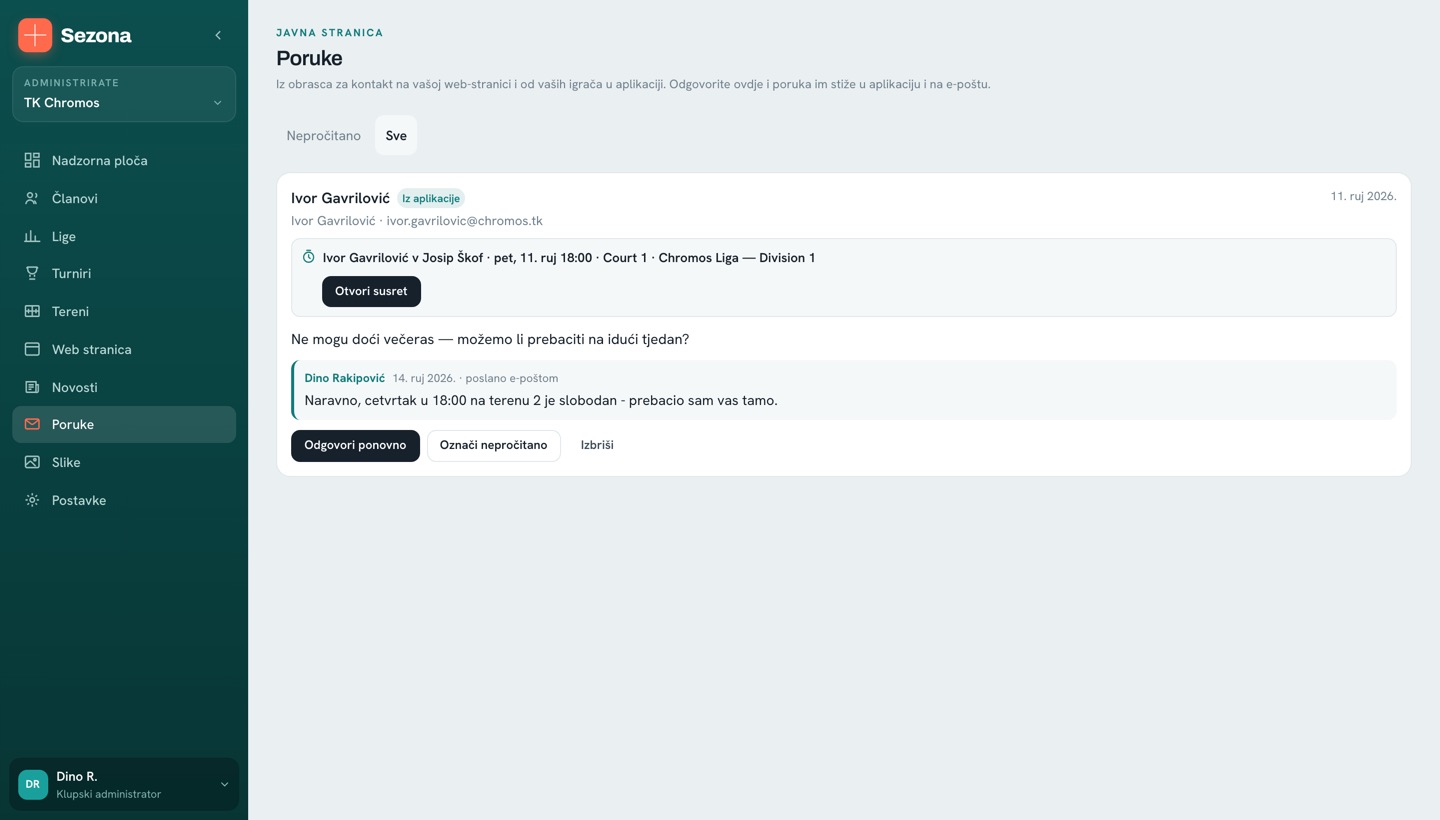Click the message date 11. ruj 2026.

coord(1363,196)
